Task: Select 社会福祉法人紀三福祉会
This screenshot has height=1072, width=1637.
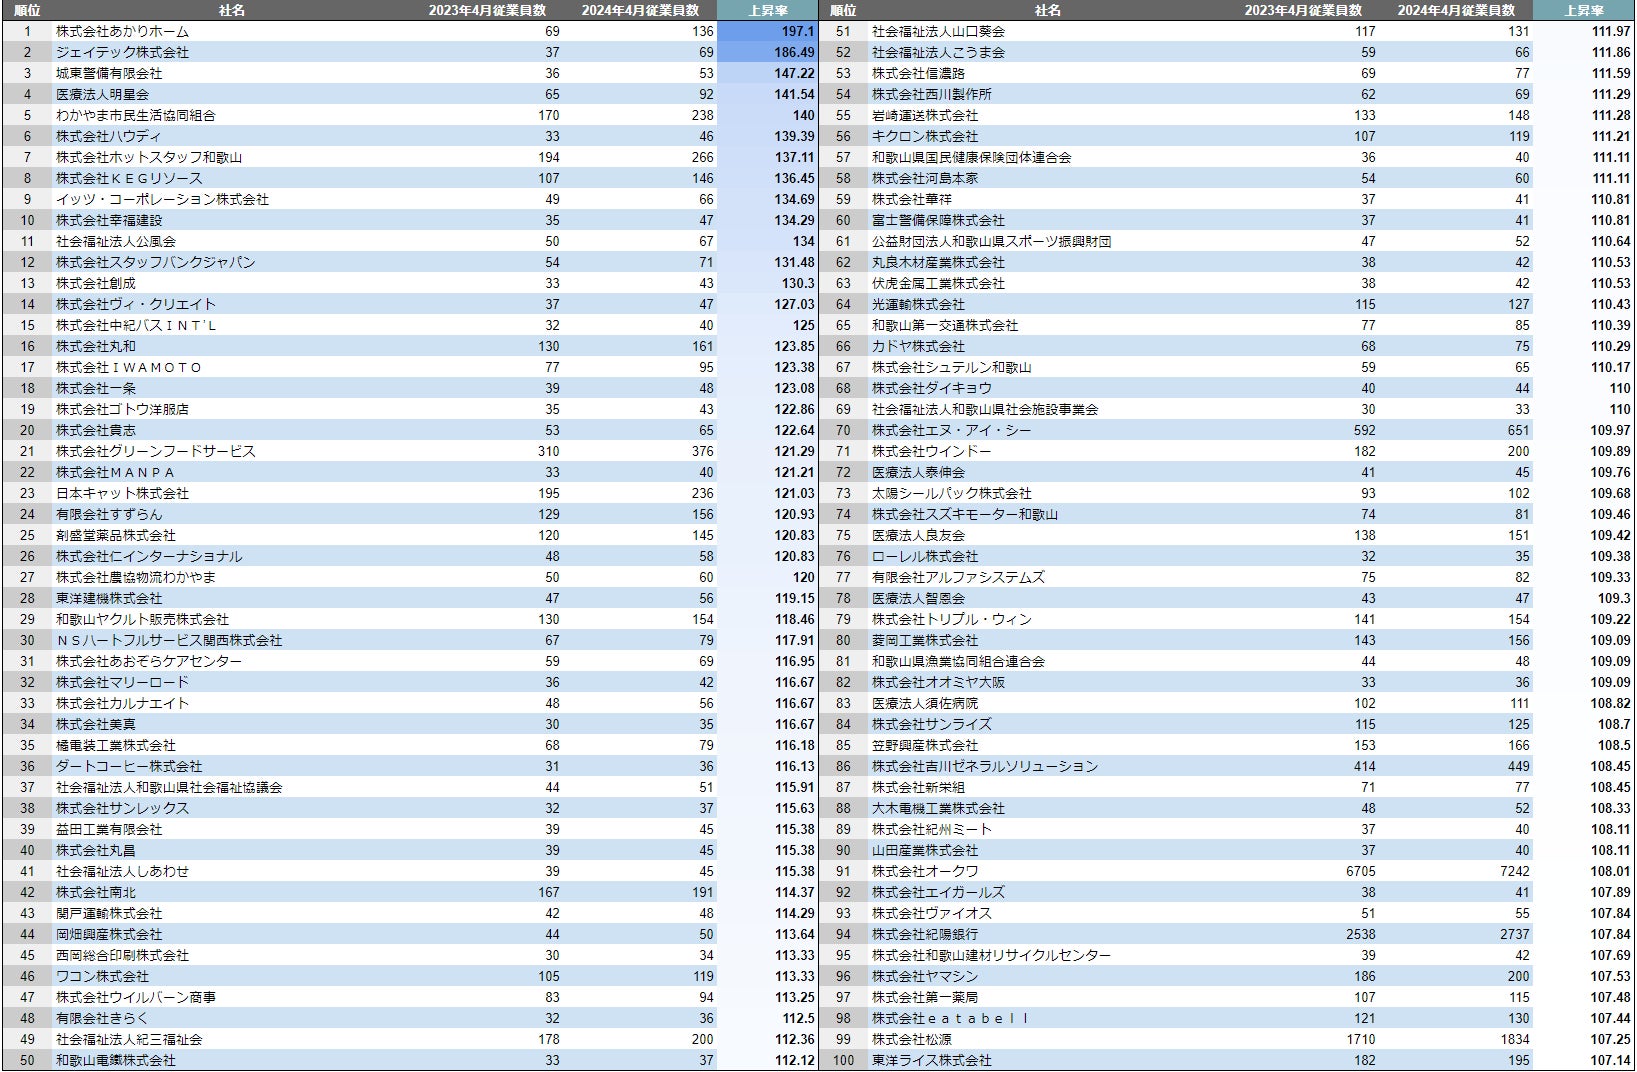Action: point(129,1039)
